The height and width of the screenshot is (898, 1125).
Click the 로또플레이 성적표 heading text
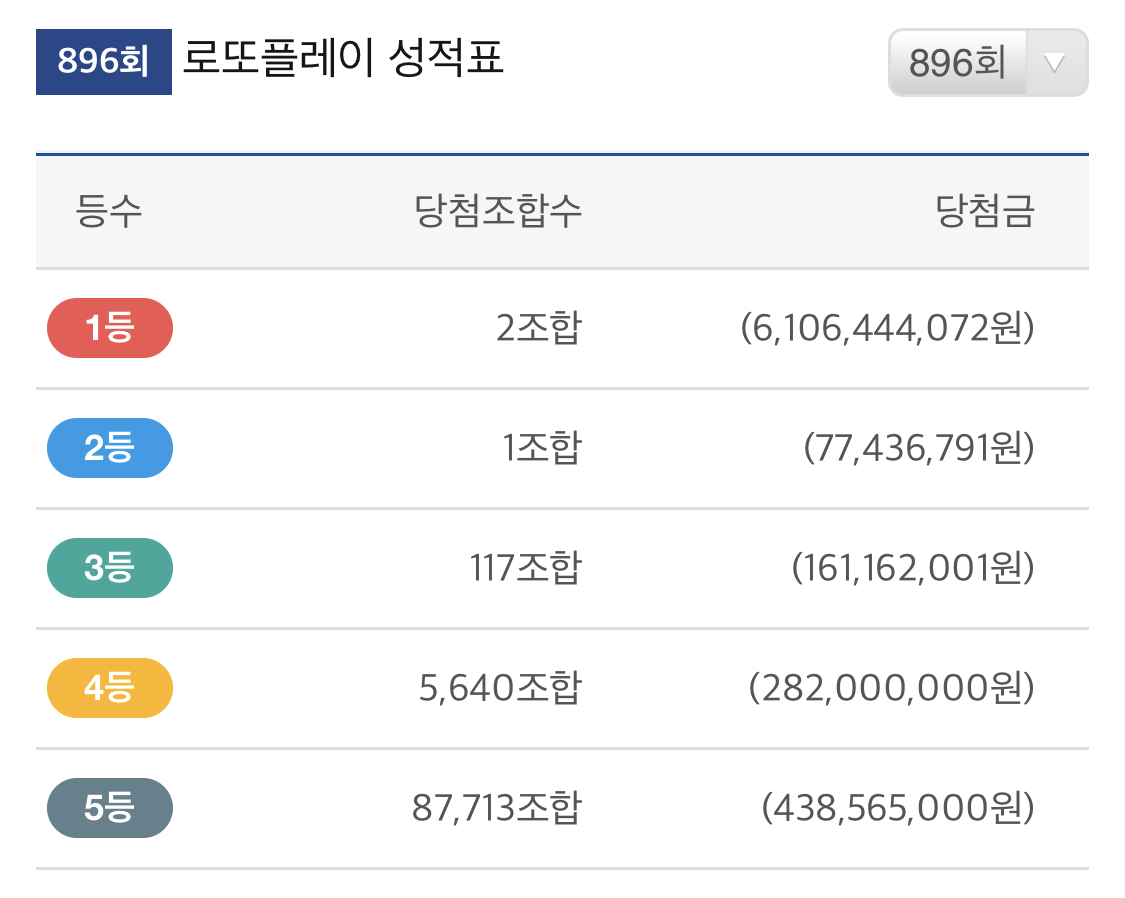(343, 59)
